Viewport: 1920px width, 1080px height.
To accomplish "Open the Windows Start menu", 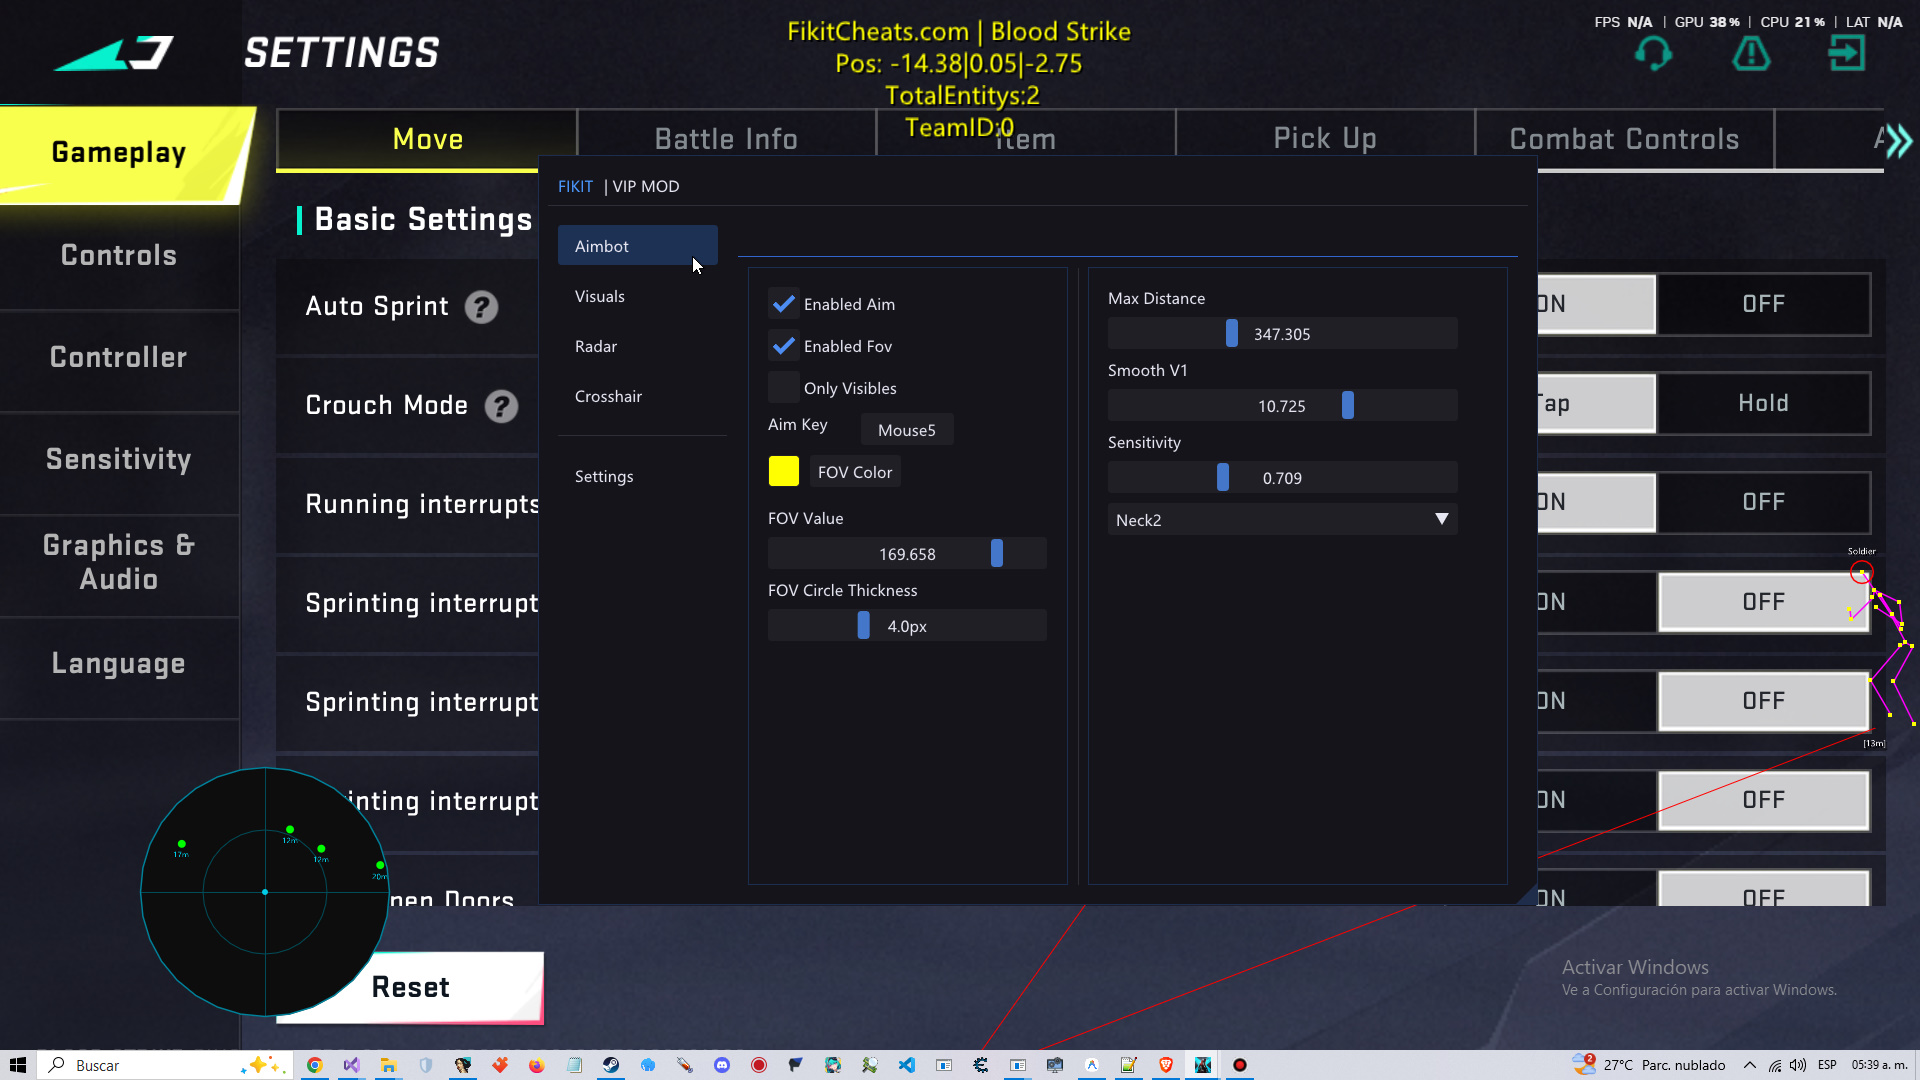I will click(17, 1065).
